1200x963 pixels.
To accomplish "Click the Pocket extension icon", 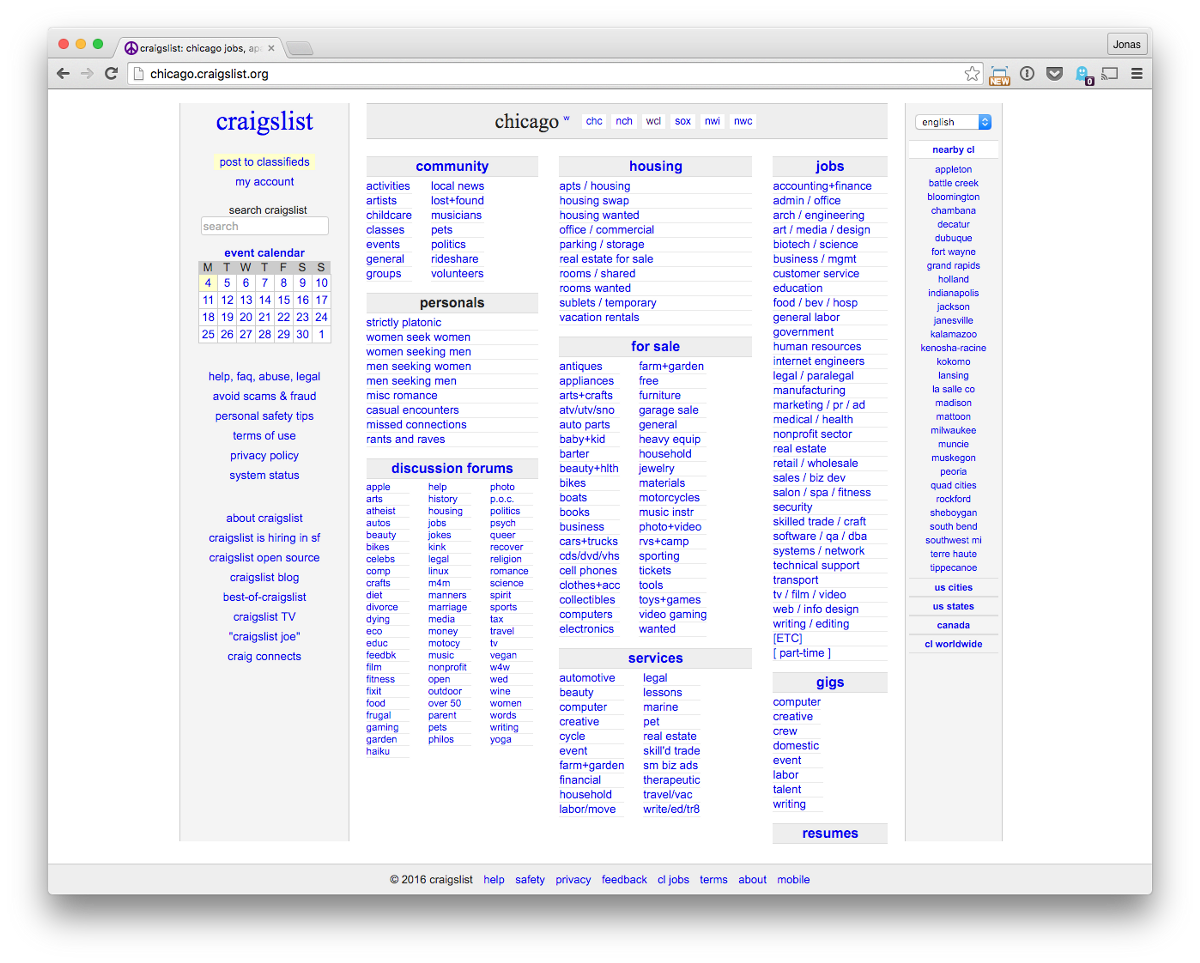I will pos(1054,74).
